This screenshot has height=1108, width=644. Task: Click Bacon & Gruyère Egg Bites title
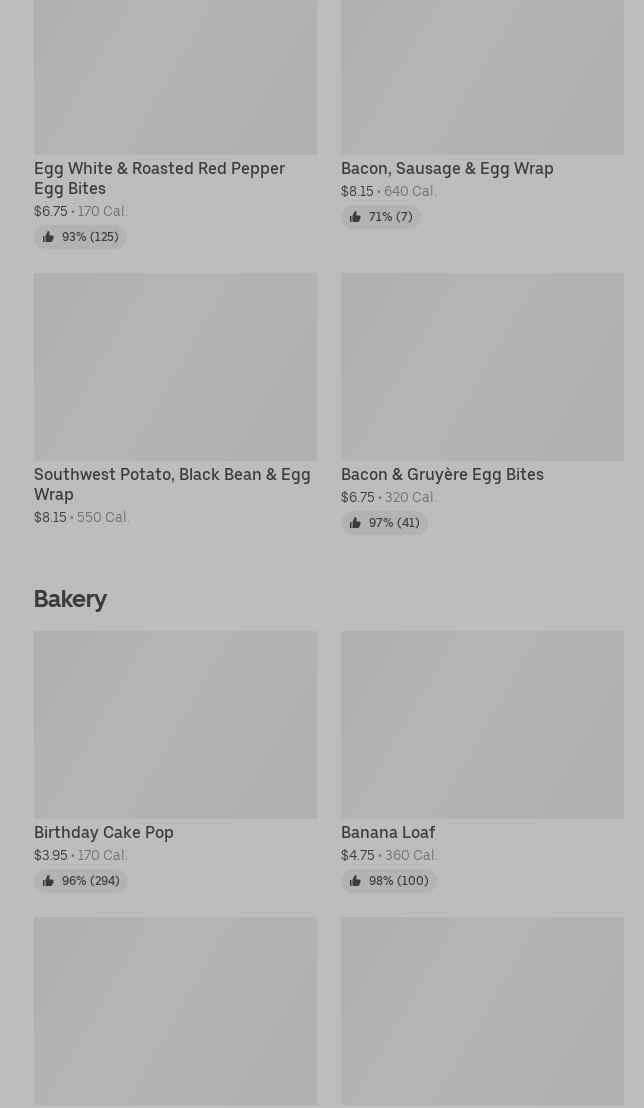pyautogui.click(x=442, y=474)
